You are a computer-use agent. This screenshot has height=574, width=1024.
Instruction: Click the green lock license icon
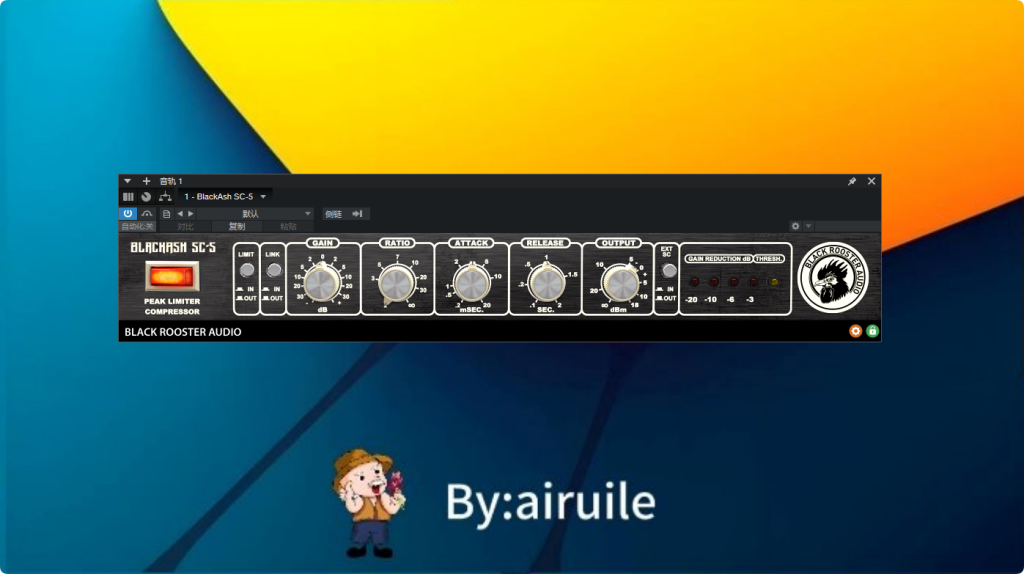point(872,331)
